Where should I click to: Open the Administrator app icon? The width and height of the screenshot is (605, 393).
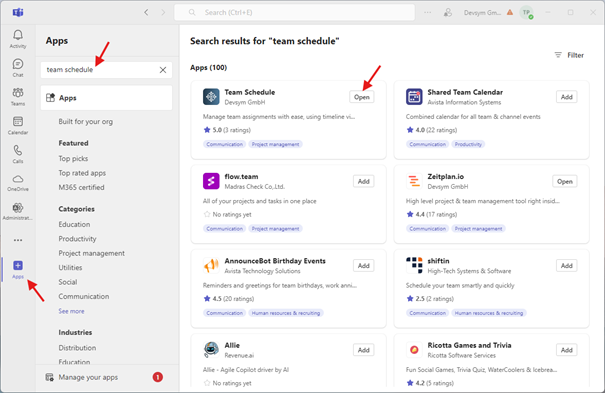point(18,211)
